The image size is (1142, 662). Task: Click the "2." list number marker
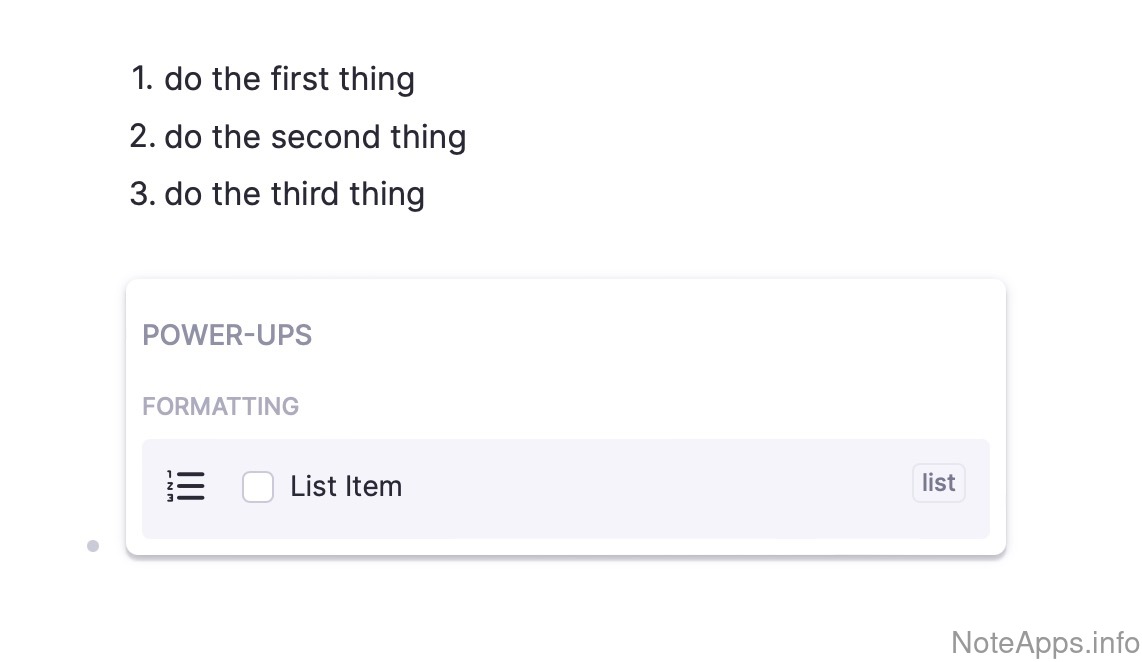point(142,137)
